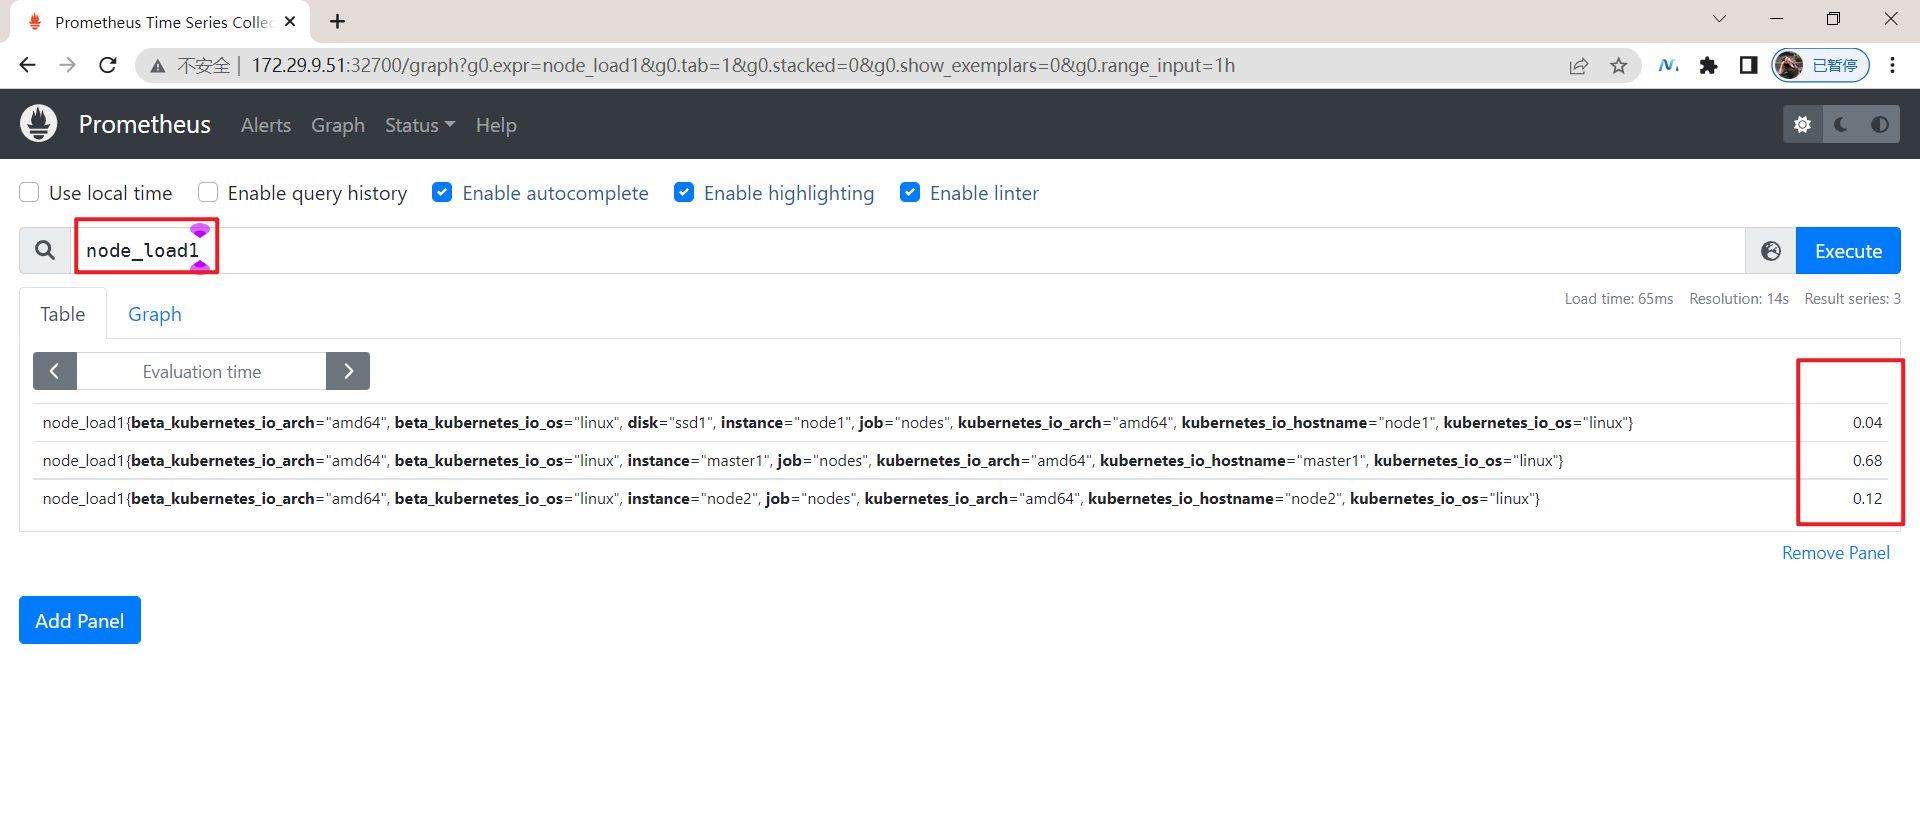
Task: Open the tab search chevron
Action: (x=1719, y=19)
